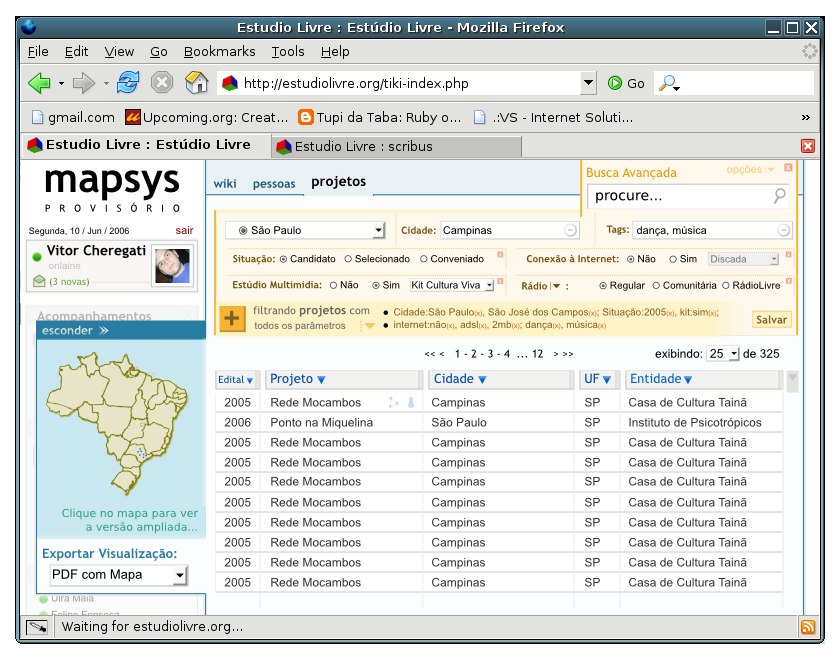Screen dimensions: 840x660
Task: Select Rádio Comunitária radio
Action: [656, 286]
